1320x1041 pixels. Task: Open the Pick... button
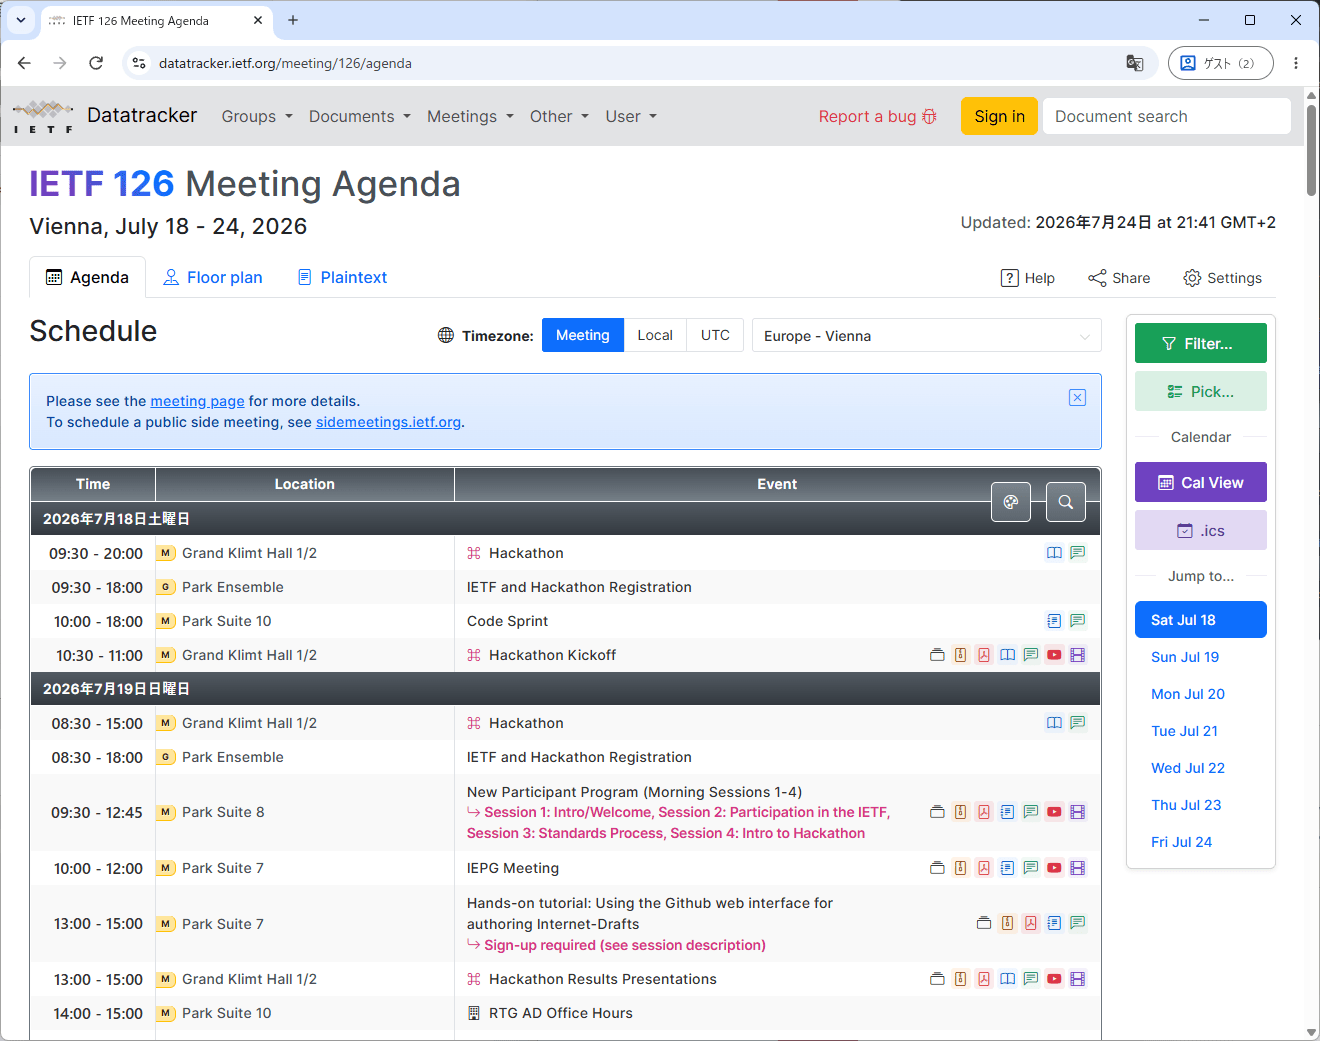pos(1201,391)
